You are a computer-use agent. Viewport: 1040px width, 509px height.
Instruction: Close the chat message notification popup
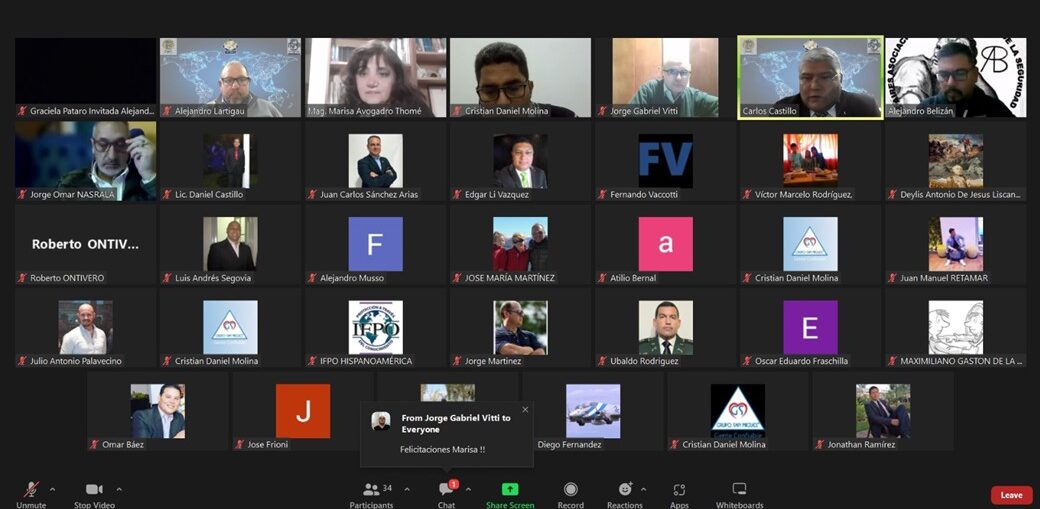[x=525, y=409]
